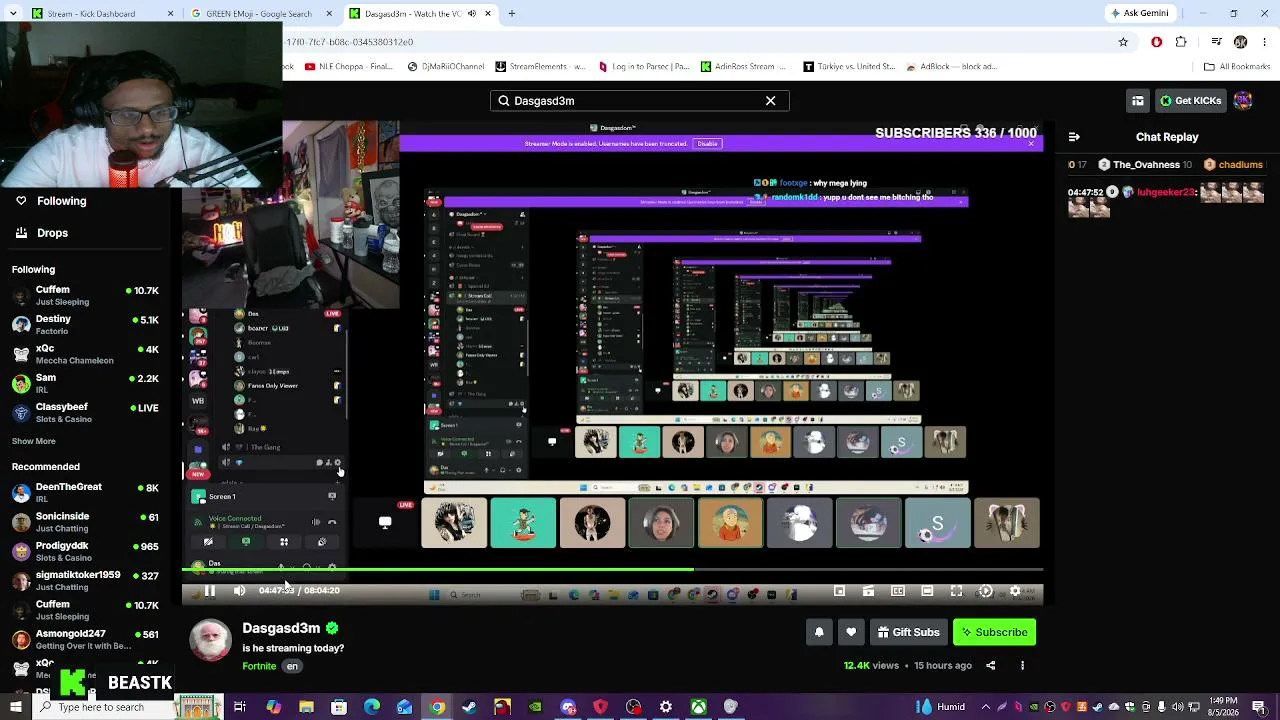Pause the video with the player pause button
The width and height of the screenshot is (1280, 720).
point(210,591)
